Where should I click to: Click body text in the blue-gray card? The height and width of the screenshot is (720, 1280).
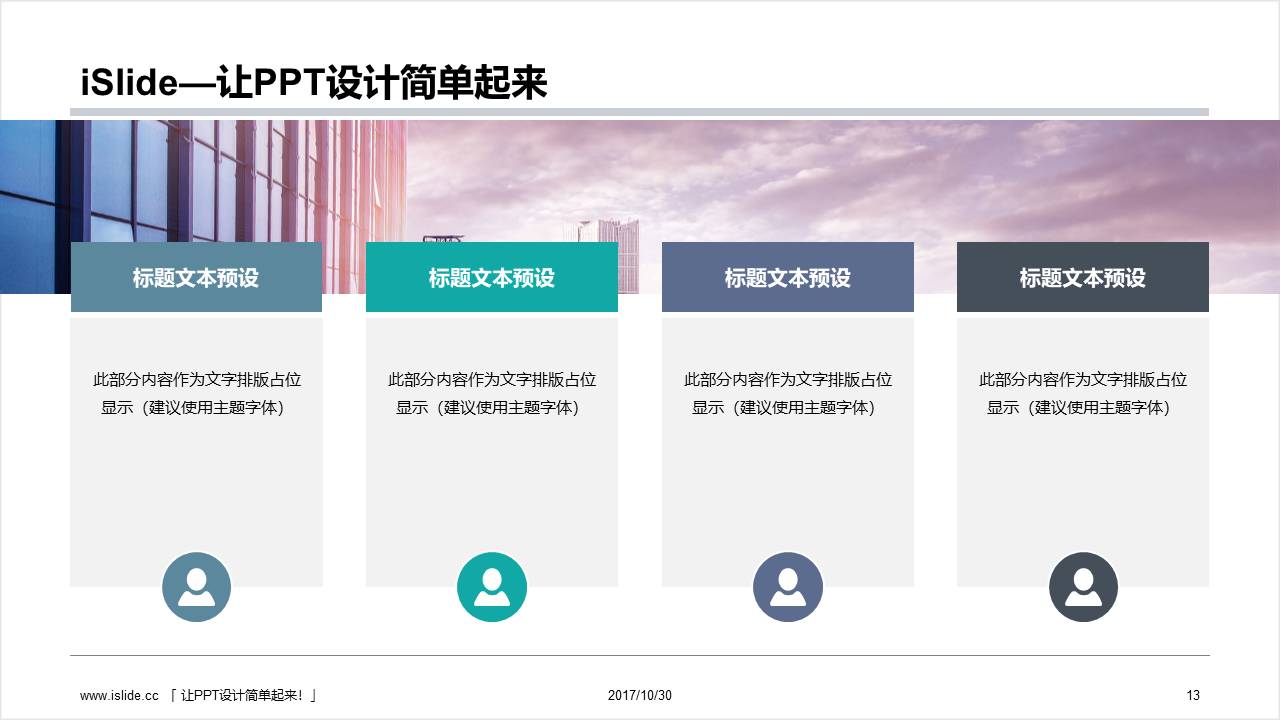pyautogui.click(x=197, y=394)
